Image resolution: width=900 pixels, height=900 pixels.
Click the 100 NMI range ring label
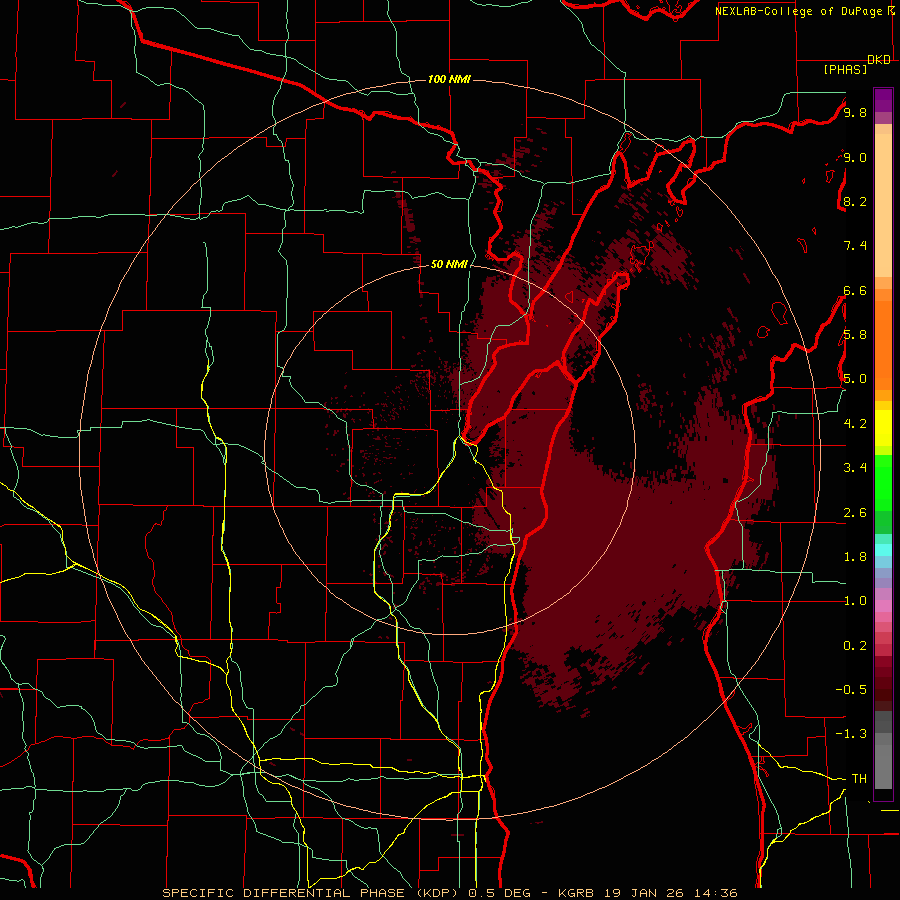point(449,79)
